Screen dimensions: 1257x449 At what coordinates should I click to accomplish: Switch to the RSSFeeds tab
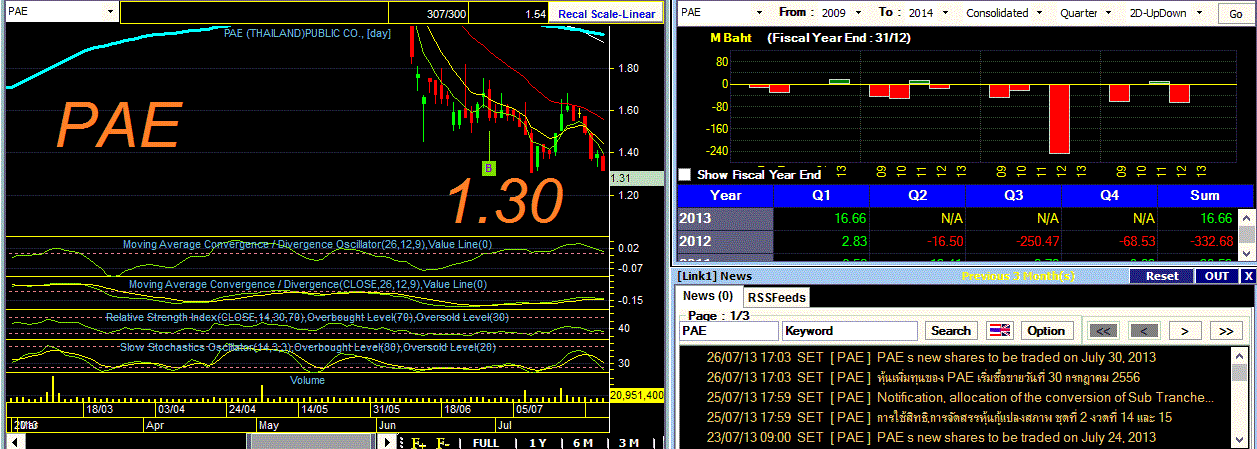pyautogui.click(x=778, y=297)
